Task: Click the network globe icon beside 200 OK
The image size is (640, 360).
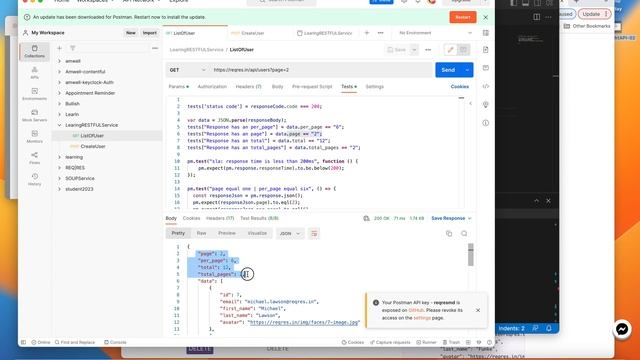Action: tap(367, 218)
